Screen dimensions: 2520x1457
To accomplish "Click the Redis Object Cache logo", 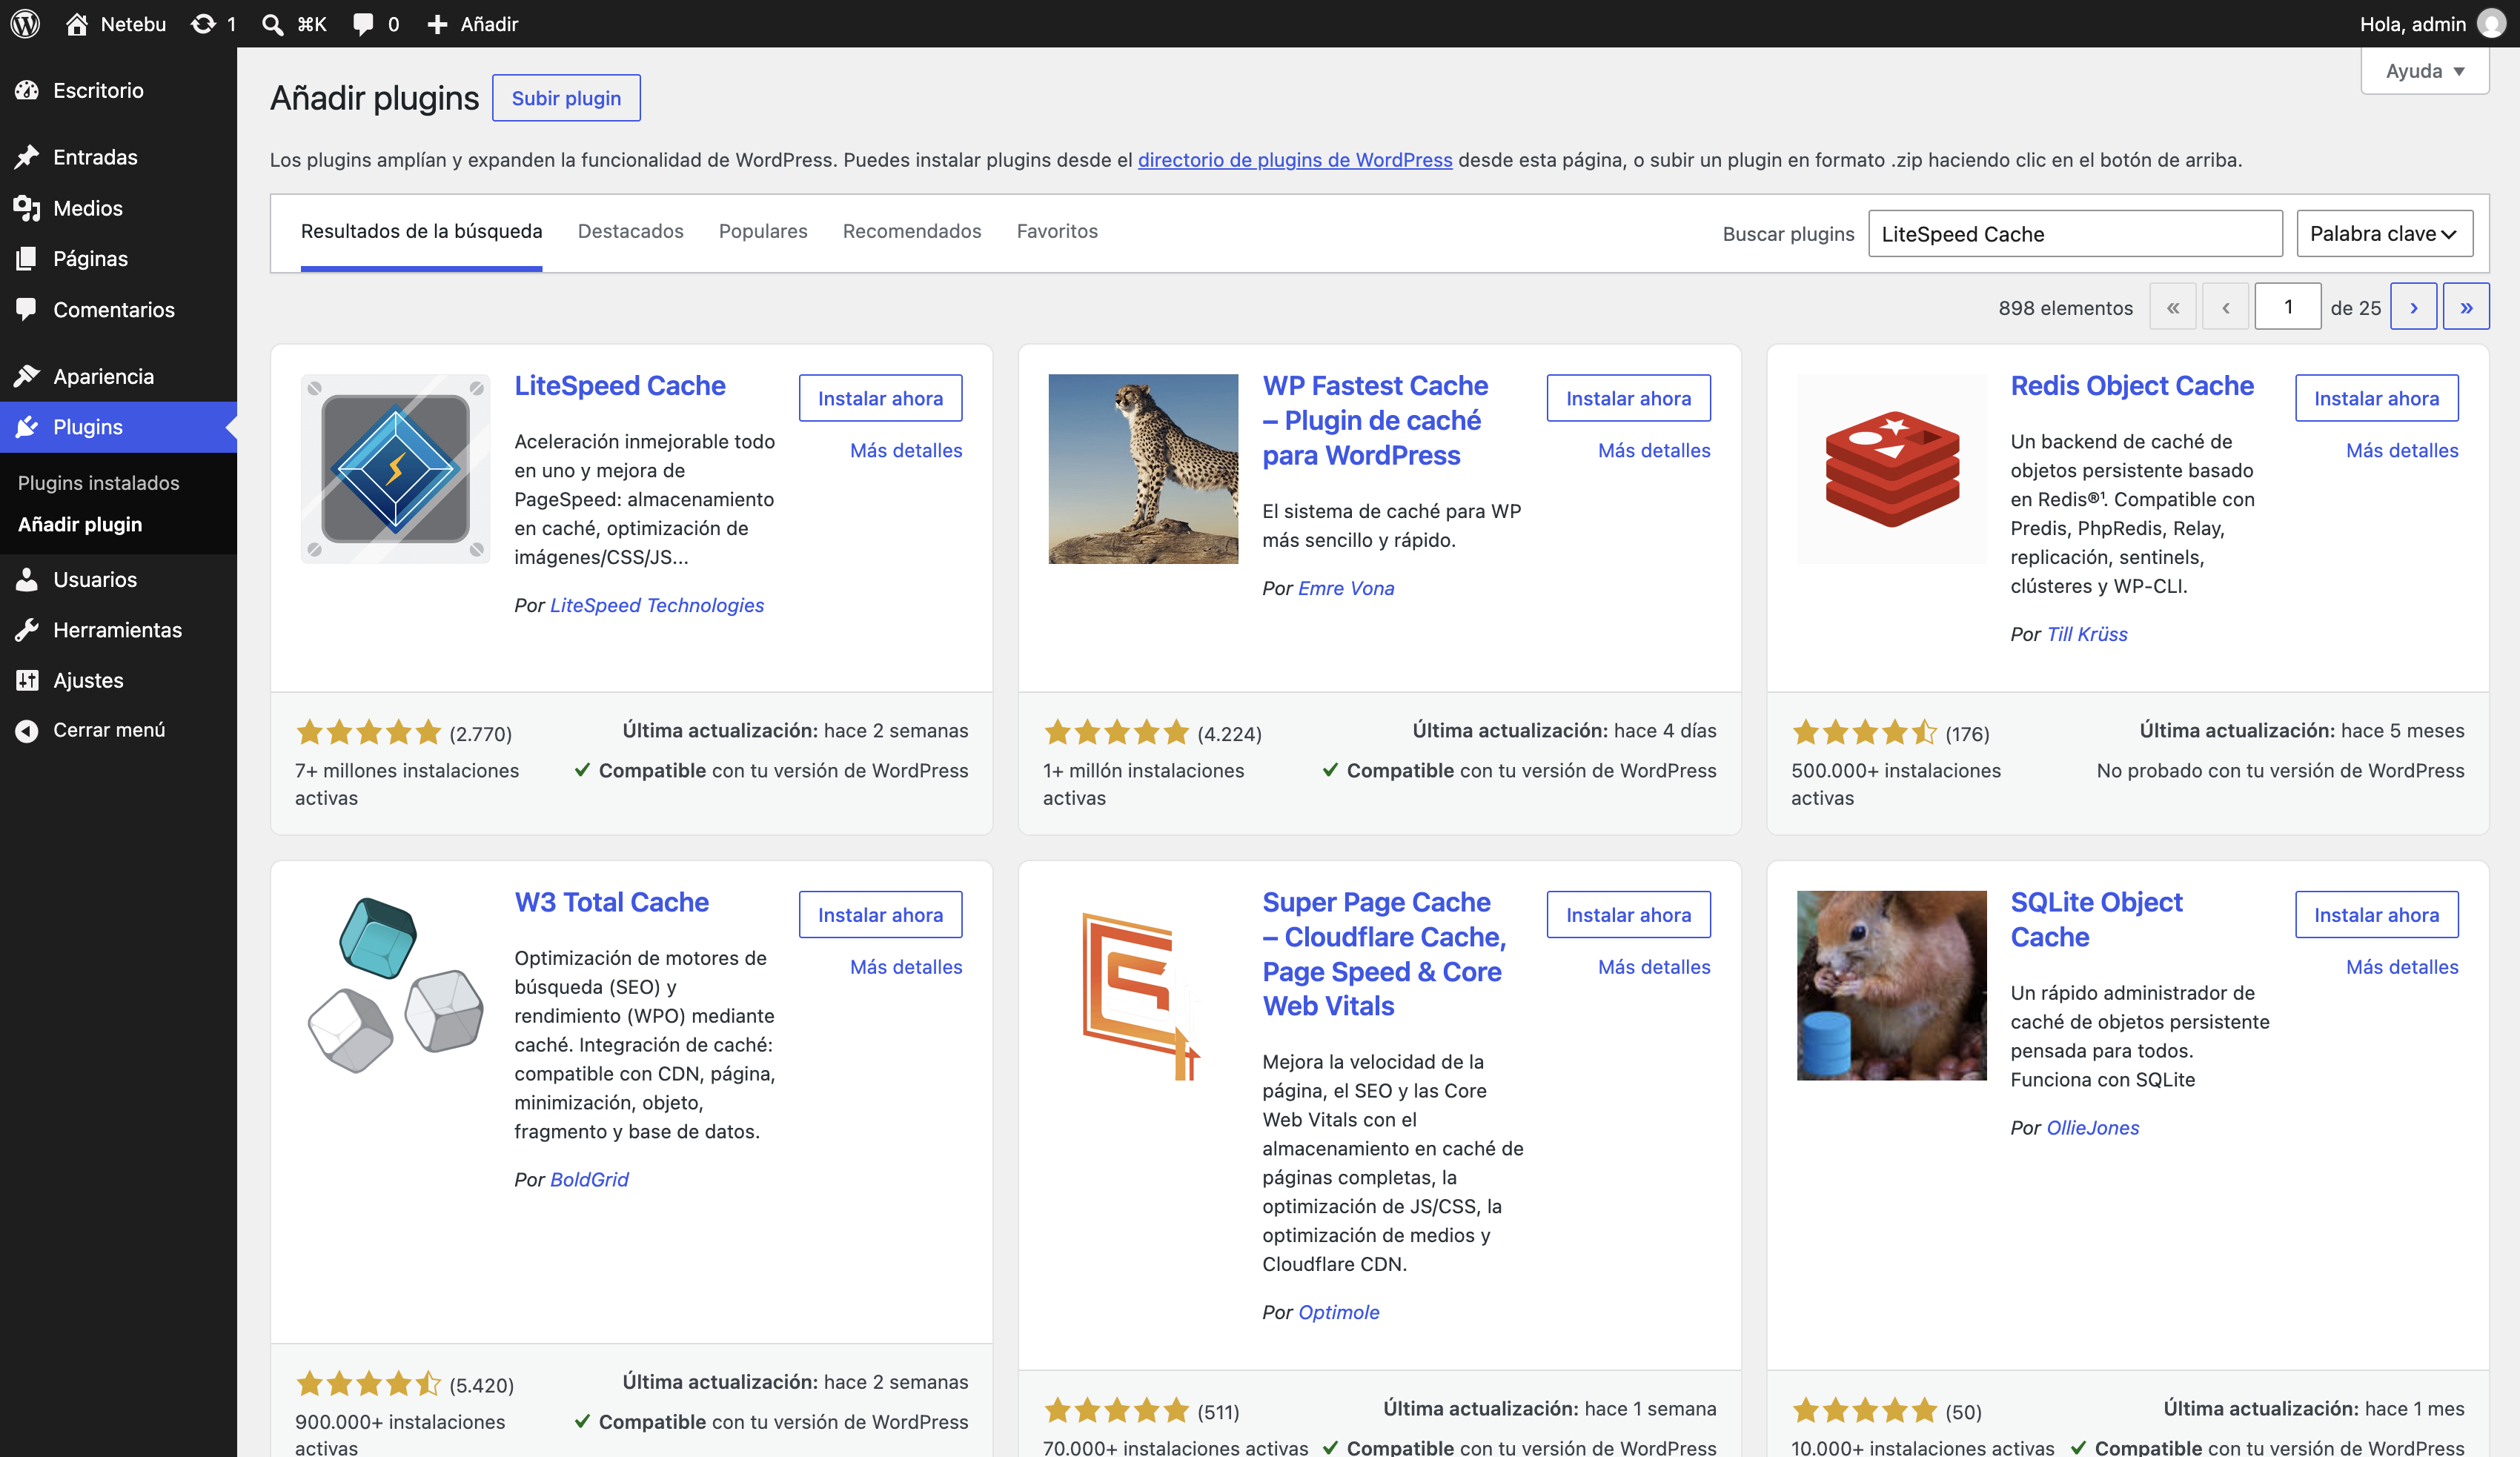I will [1892, 468].
